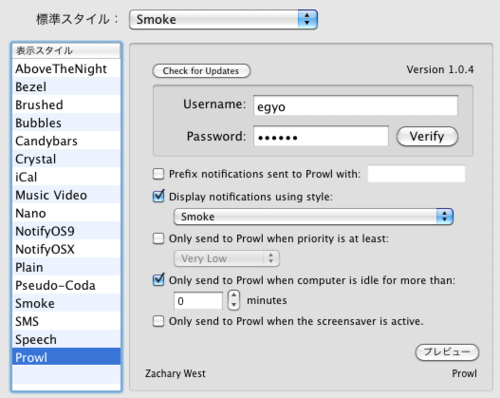Select Plain display style
The width and height of the screenshot is (500, 398).
click(66, 267)
